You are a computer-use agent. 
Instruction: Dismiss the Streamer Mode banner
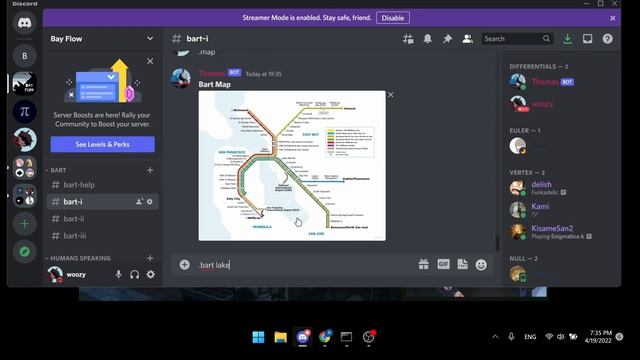pyautogui.click(x=612, y=18)
